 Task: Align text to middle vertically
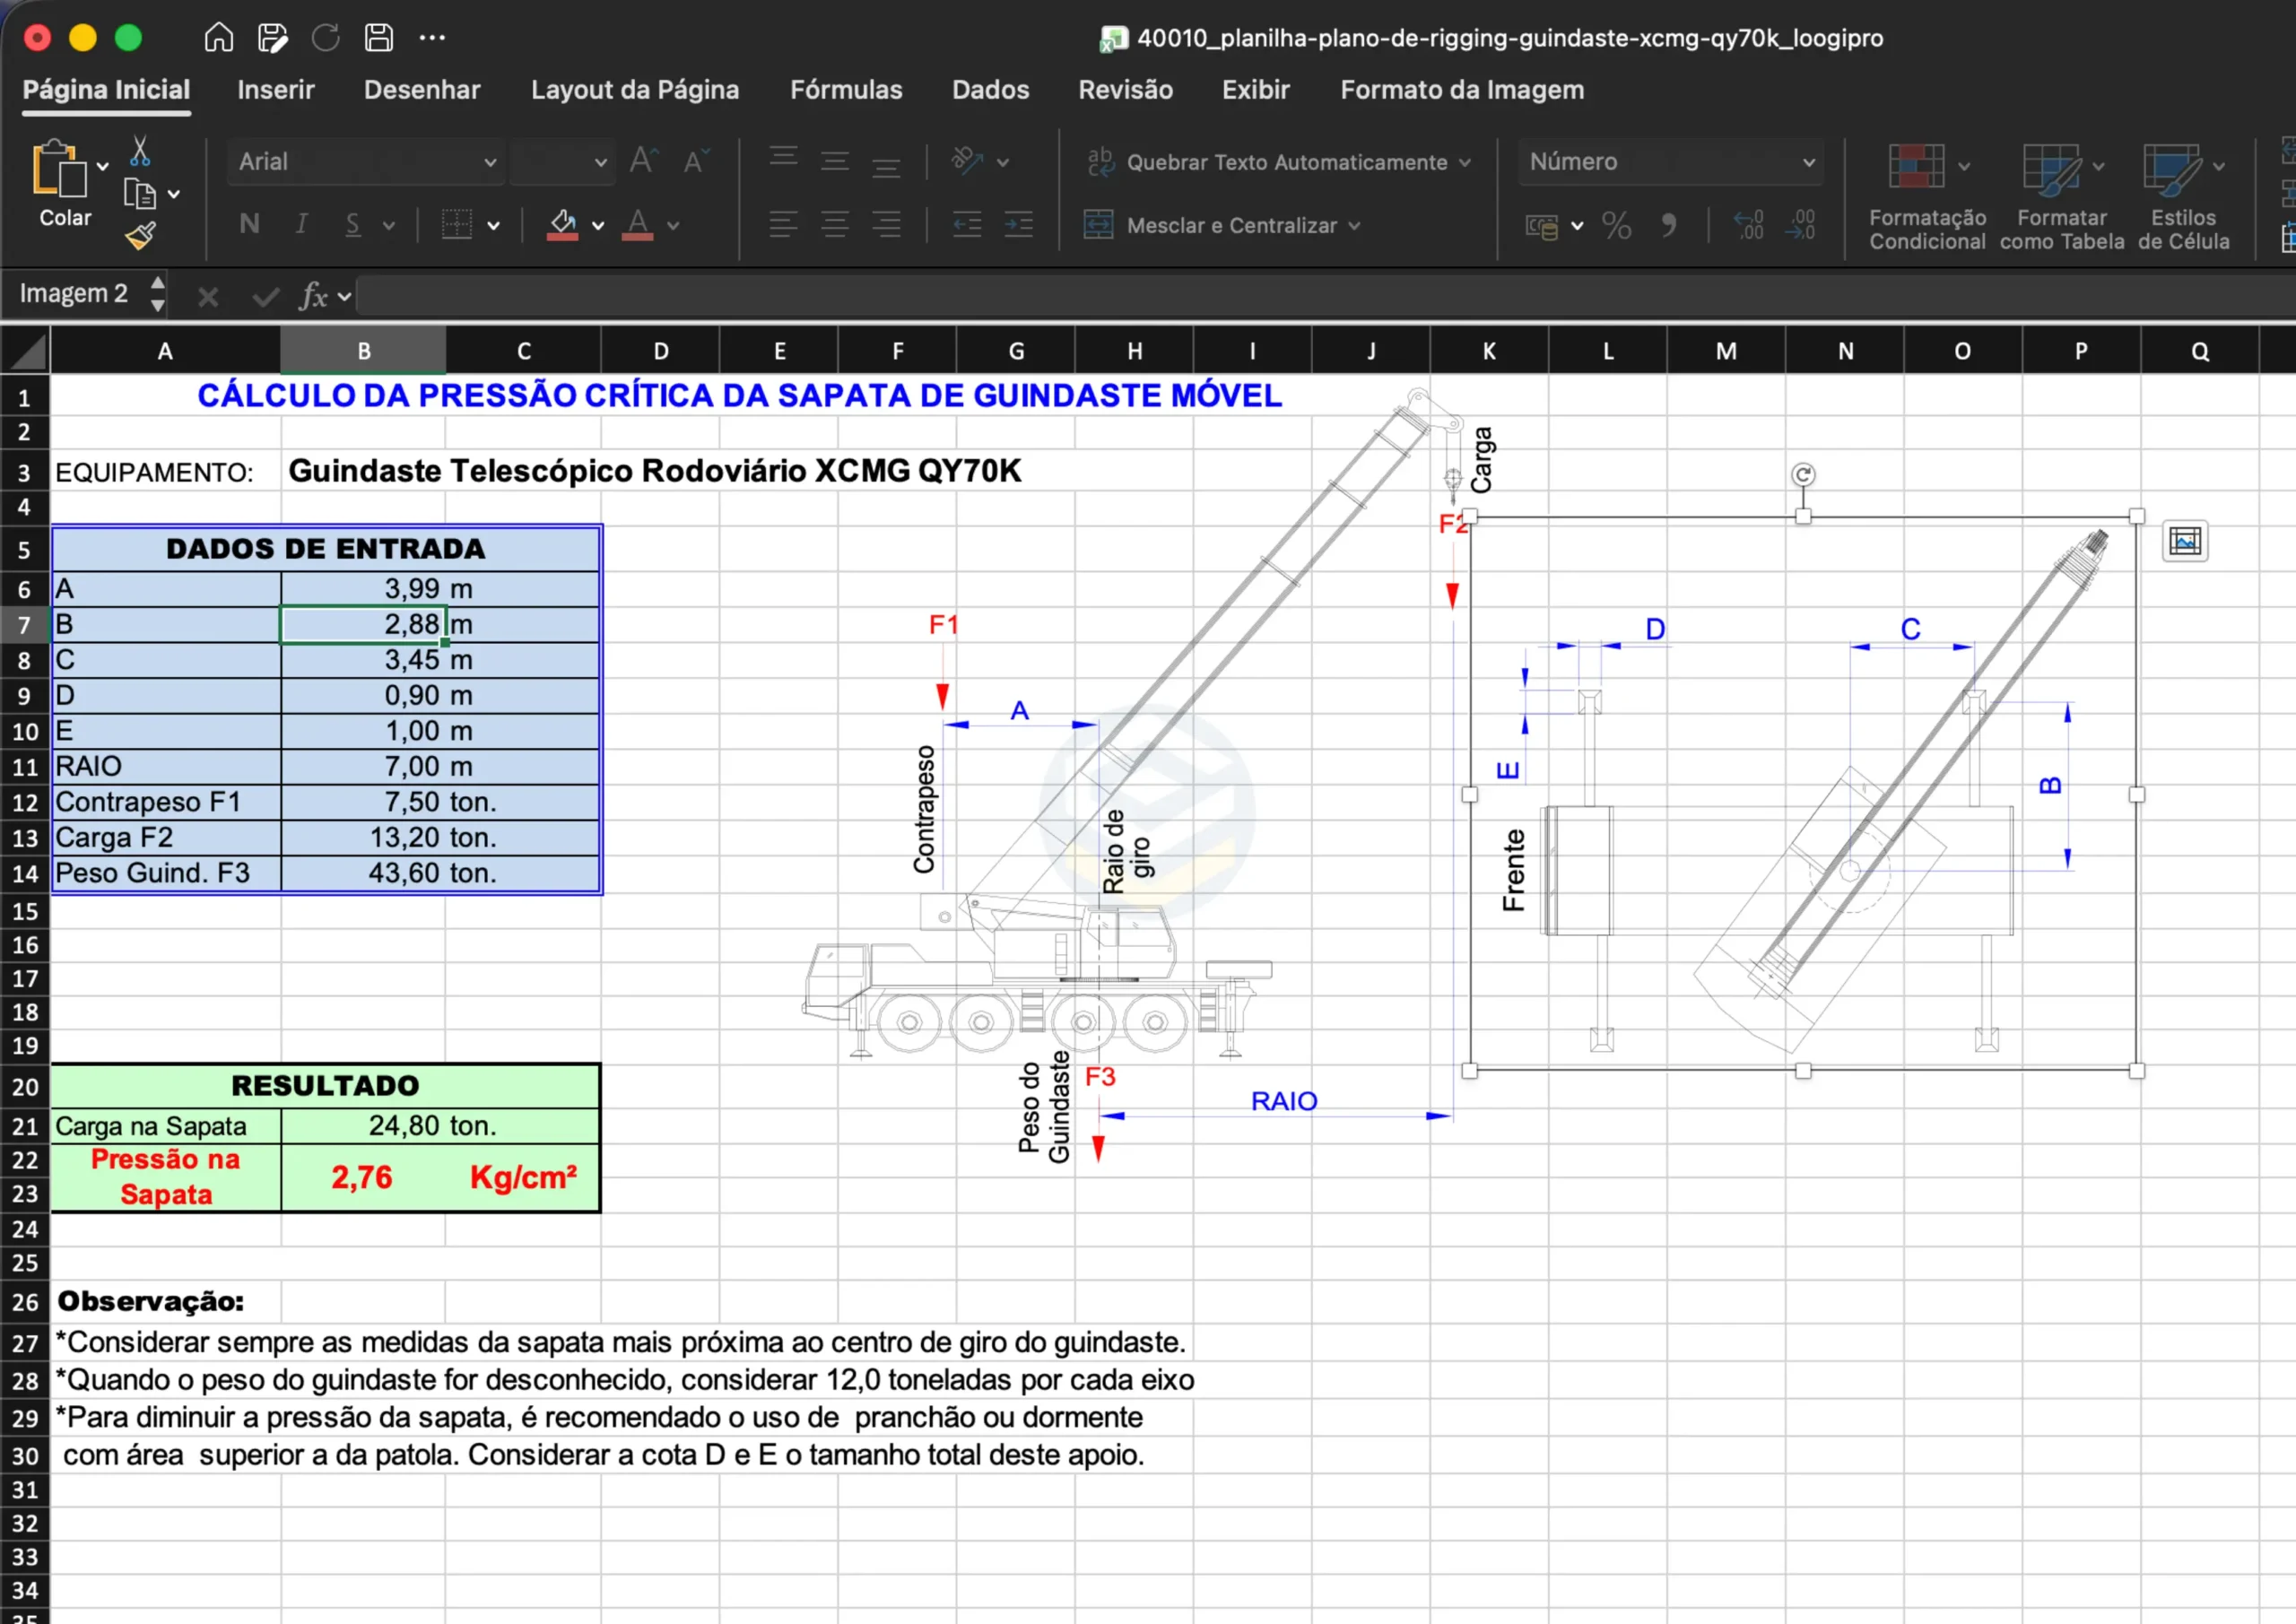point(835,161)
